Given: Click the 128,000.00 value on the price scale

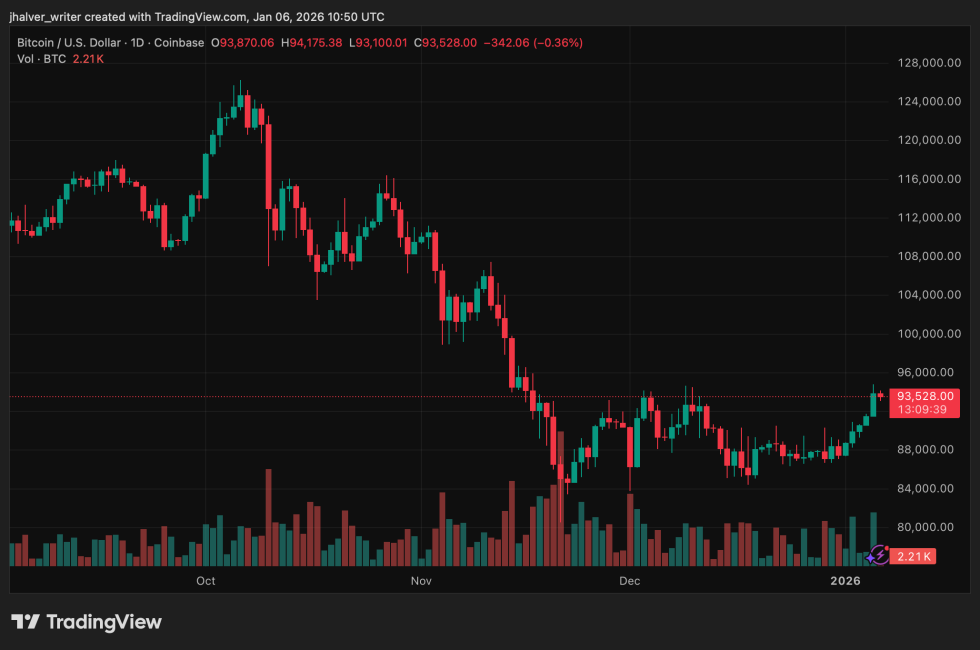Looking at the screenshot, I should point(932,62).
